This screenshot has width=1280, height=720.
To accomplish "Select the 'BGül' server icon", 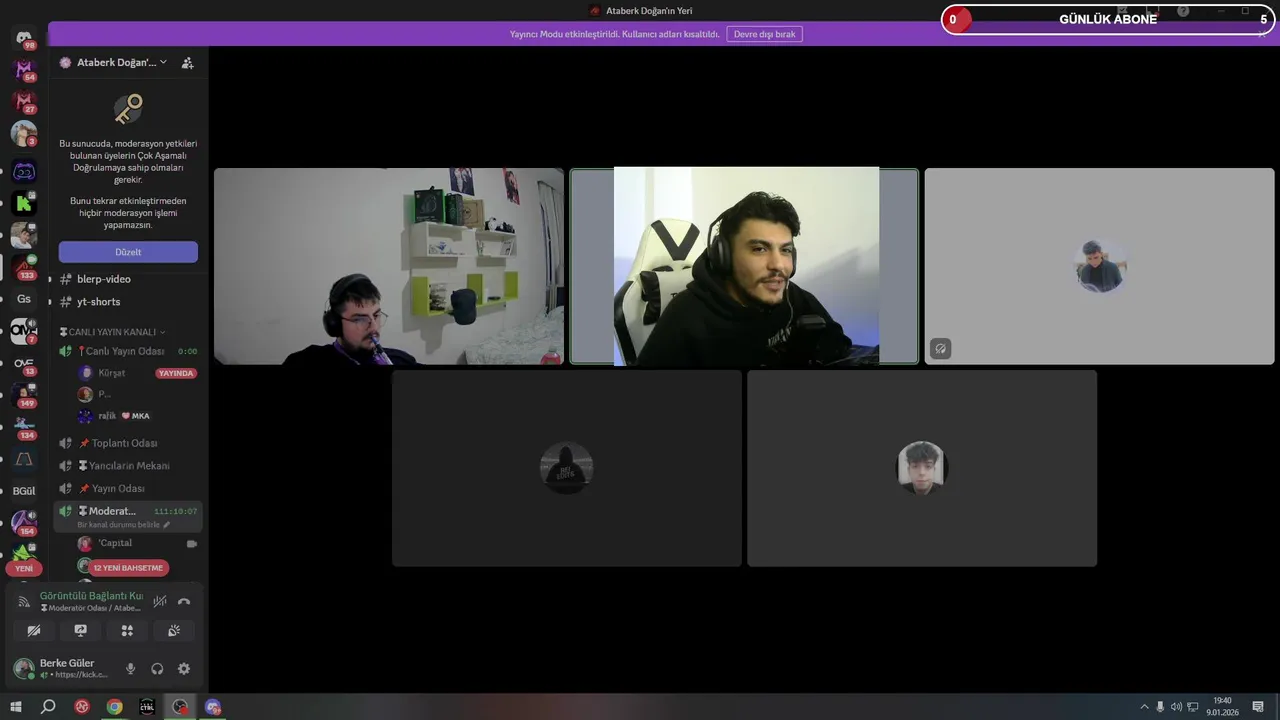I will (x=24, y=491).
